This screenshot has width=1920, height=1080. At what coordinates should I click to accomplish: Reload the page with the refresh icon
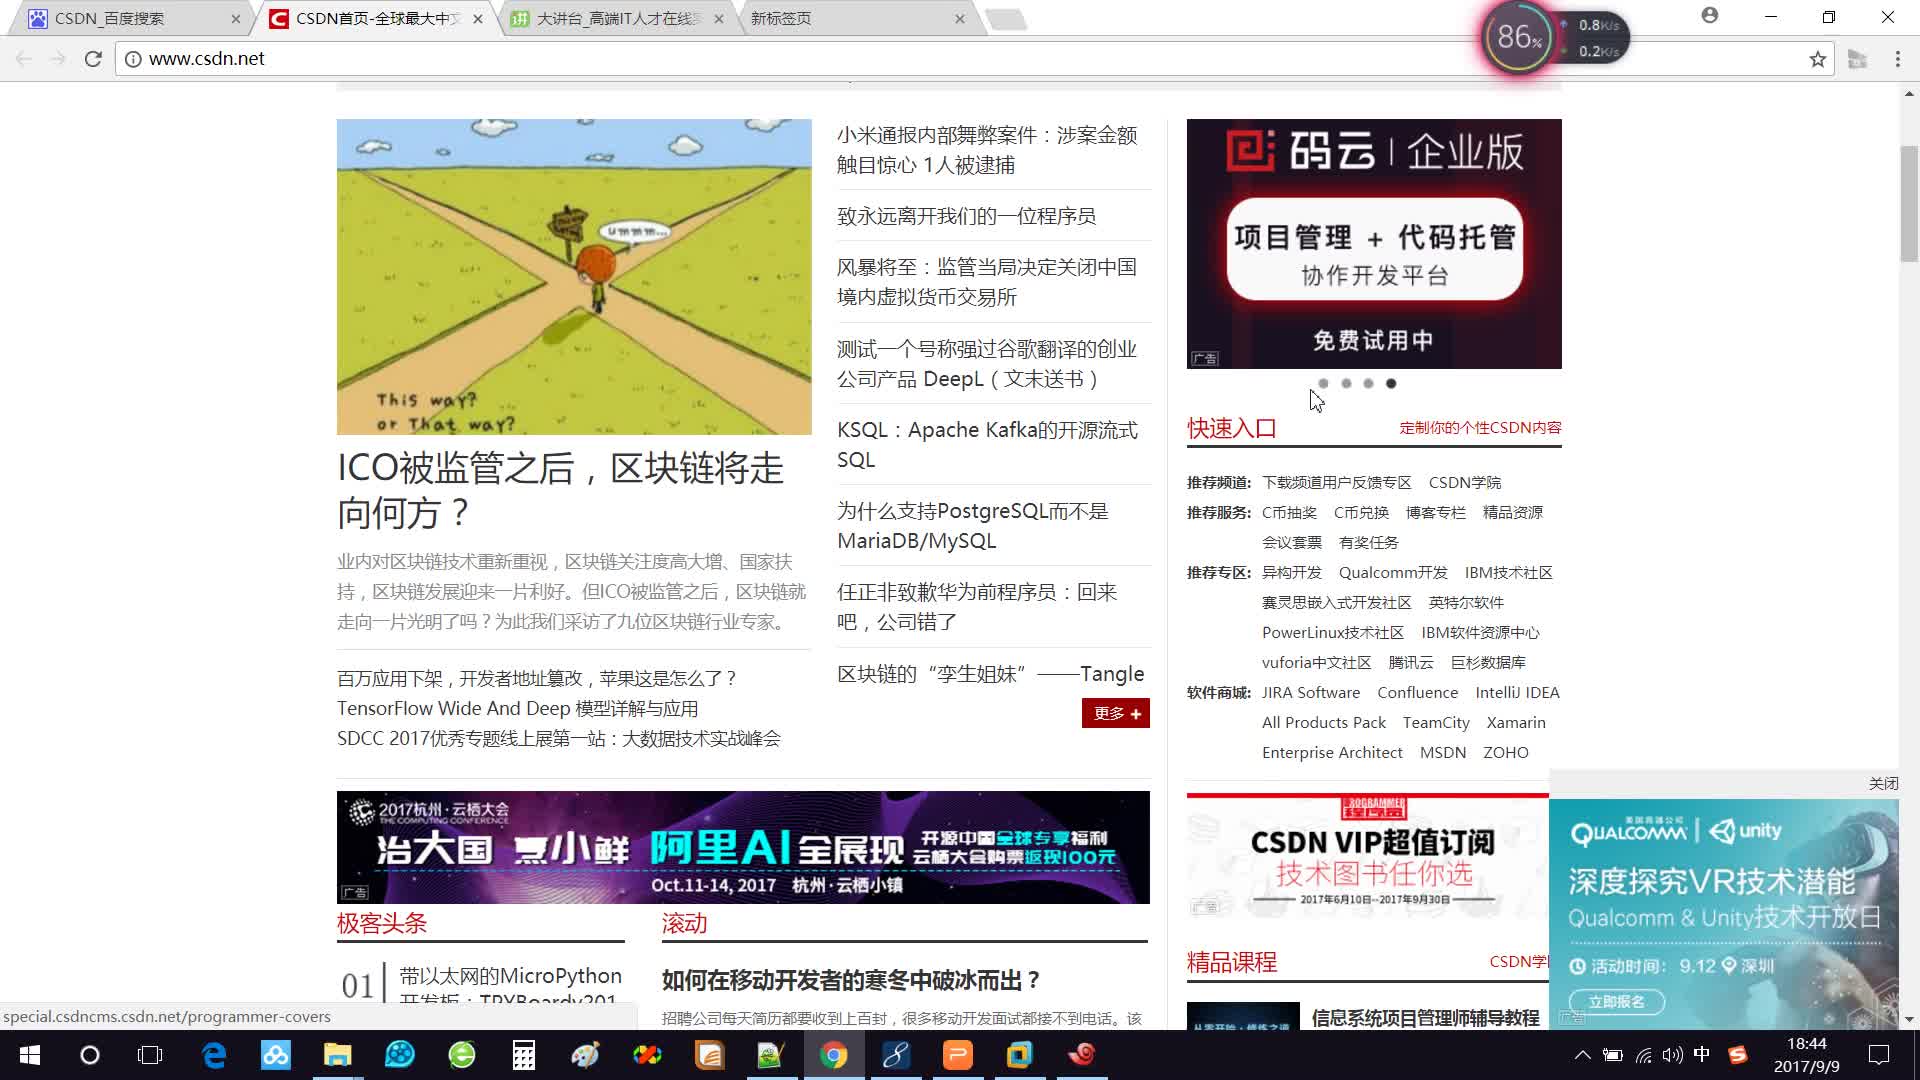[93, 59]
